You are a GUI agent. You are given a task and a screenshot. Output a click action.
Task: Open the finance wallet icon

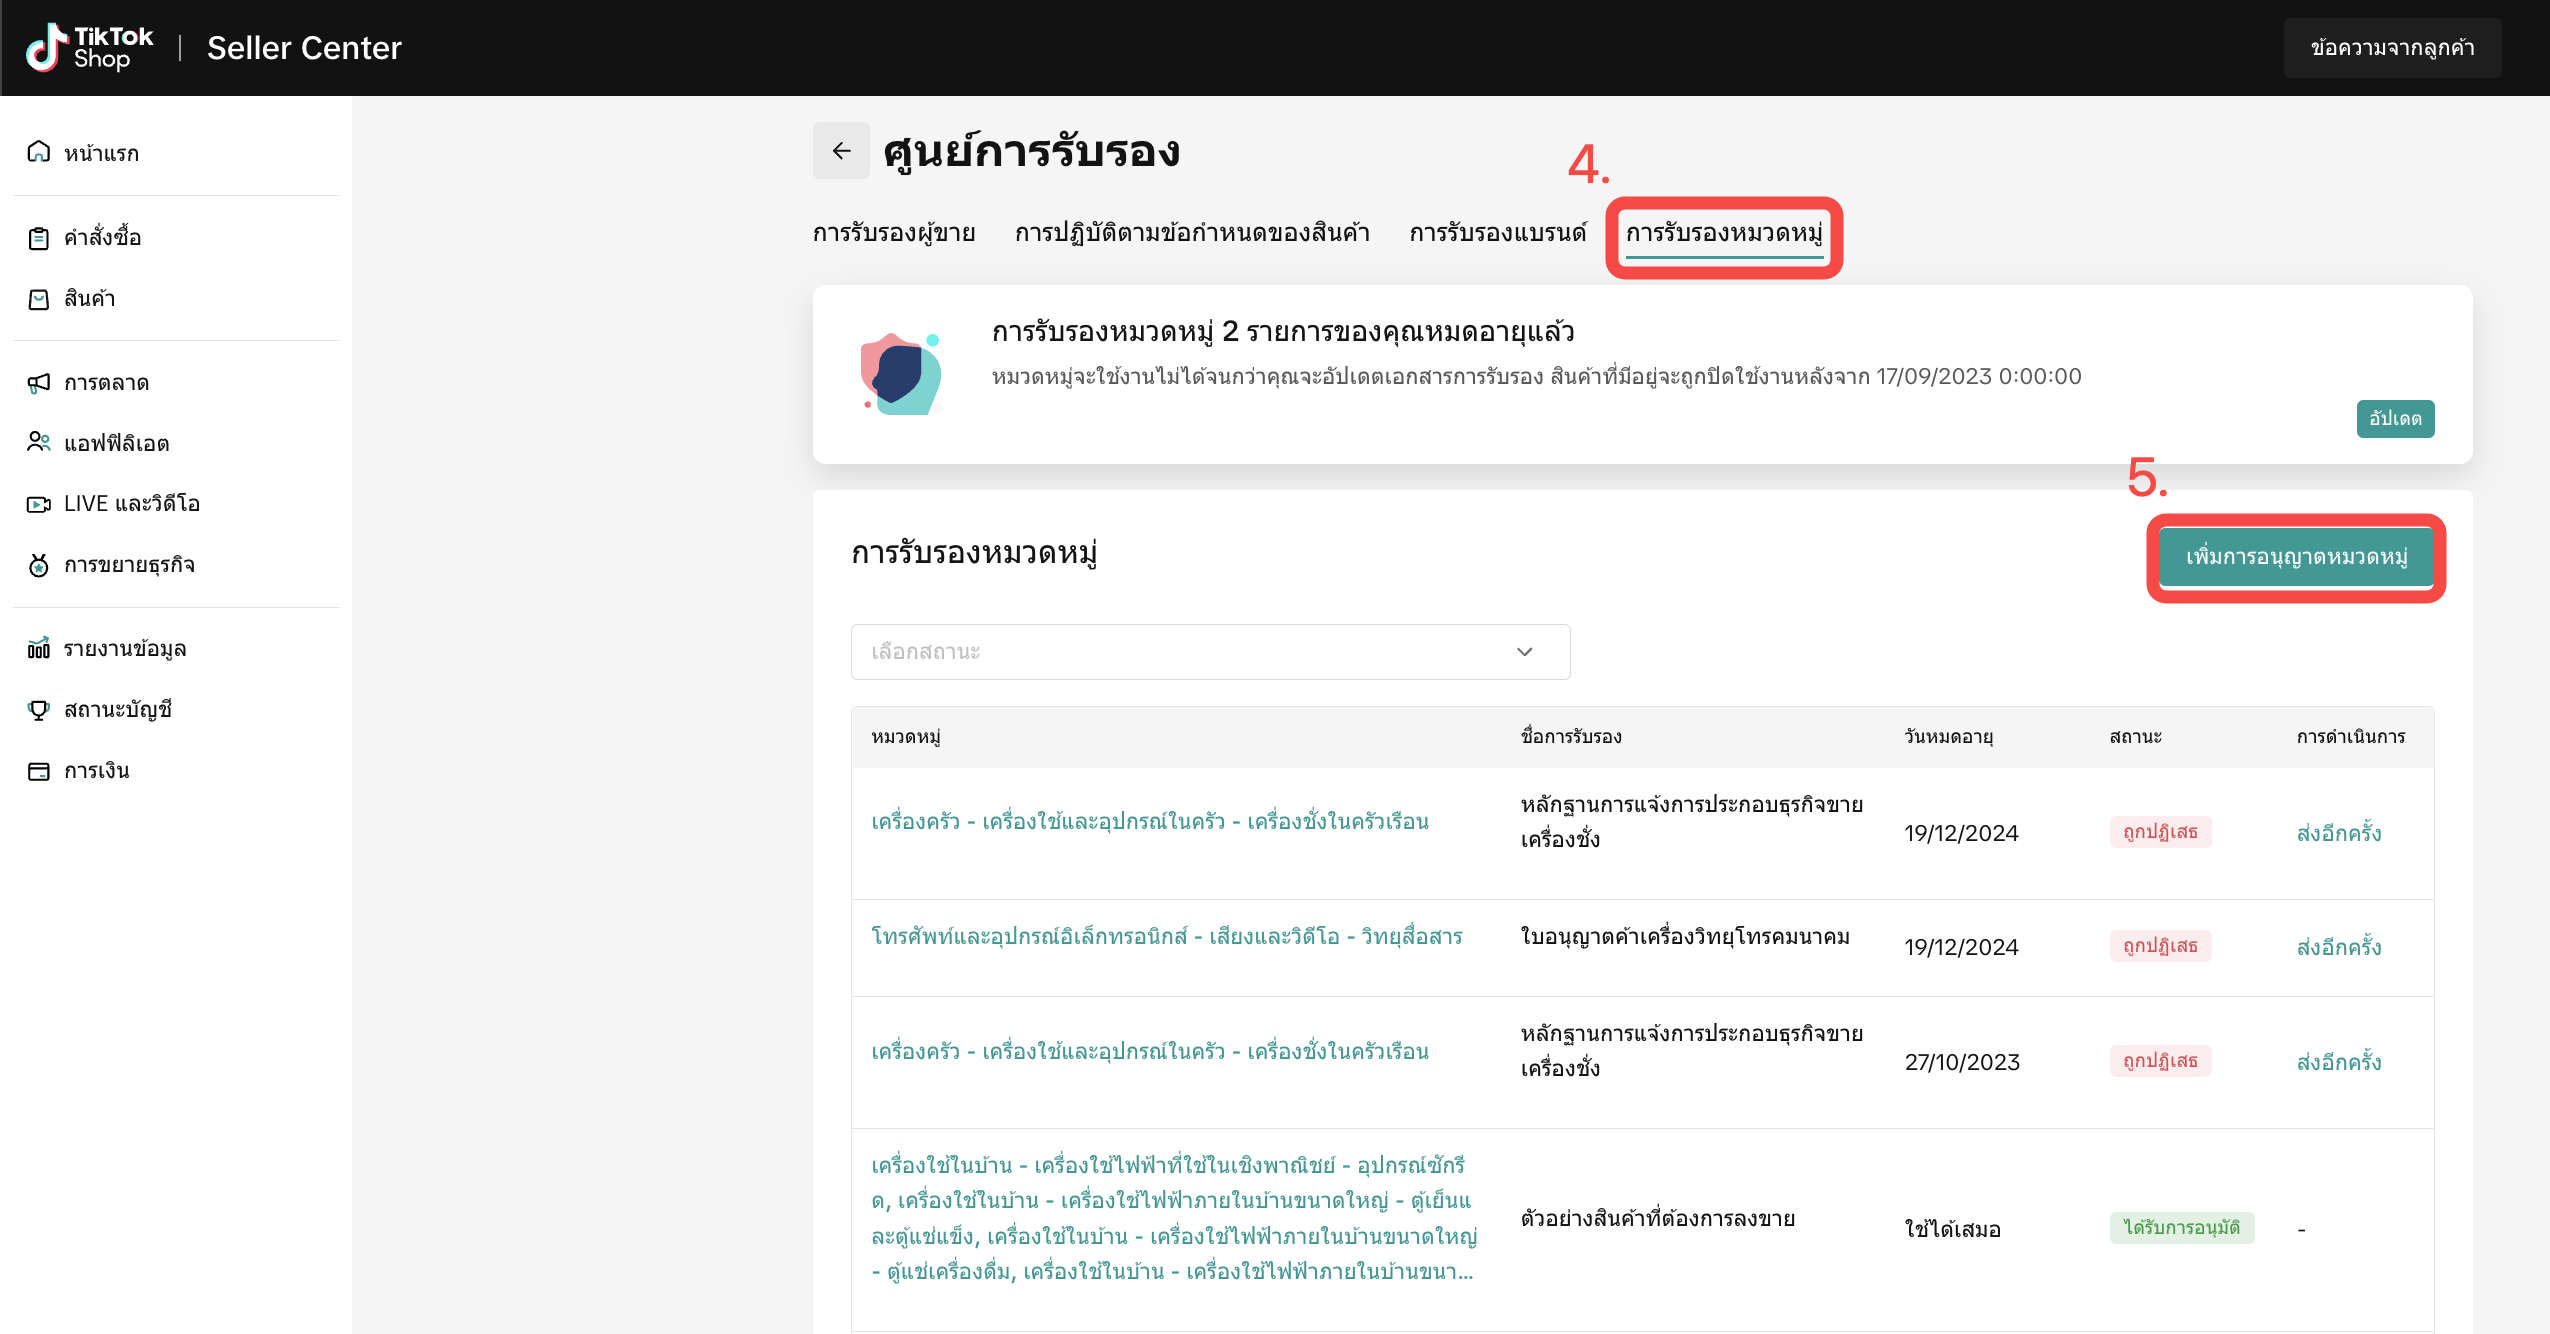[x=39, y=771]
